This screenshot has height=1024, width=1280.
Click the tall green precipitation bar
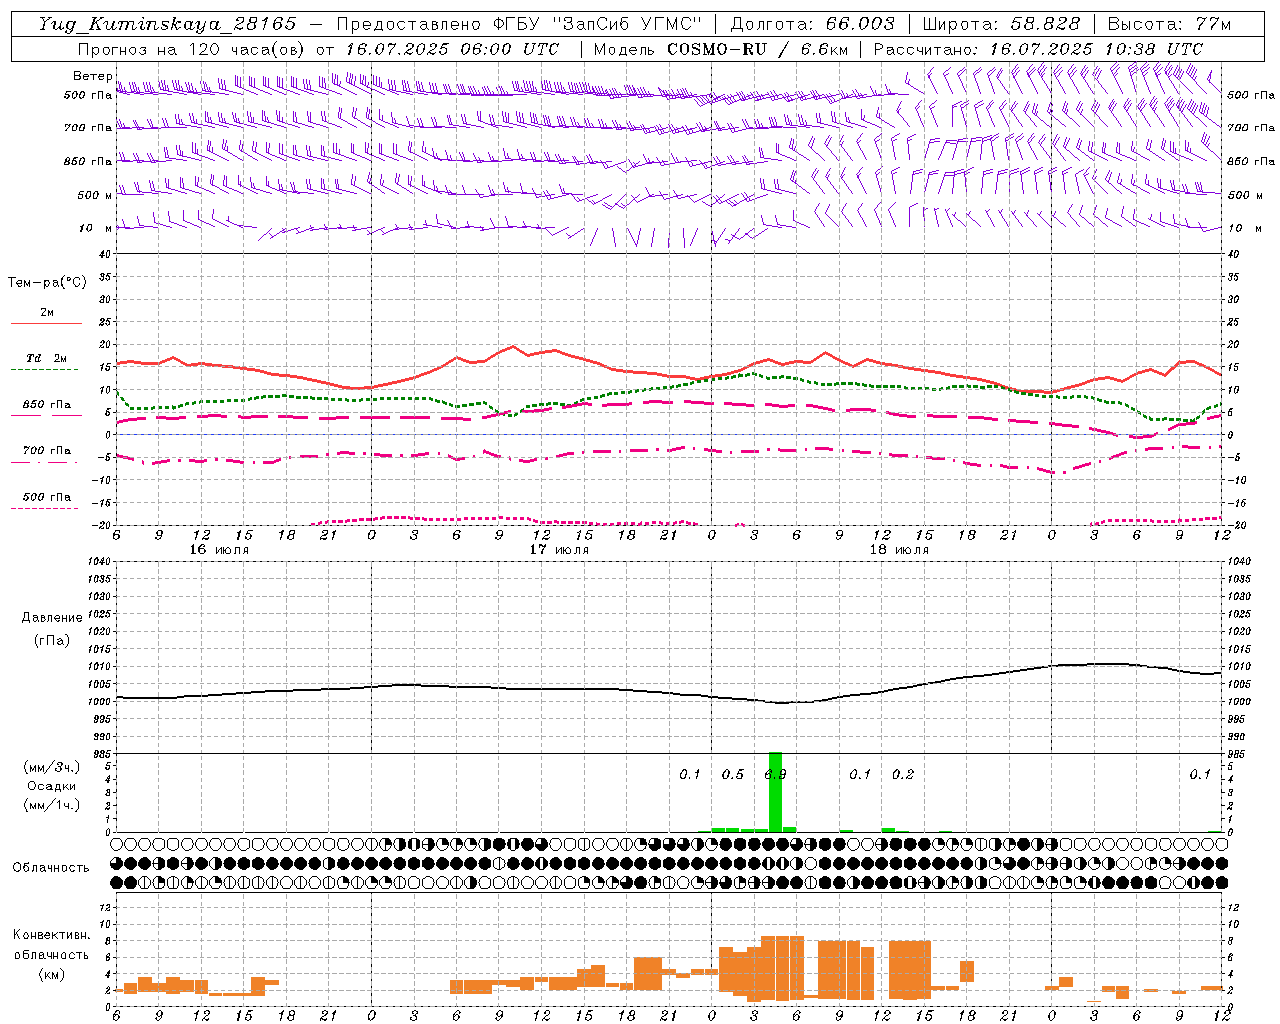click(x=775, y=792)
